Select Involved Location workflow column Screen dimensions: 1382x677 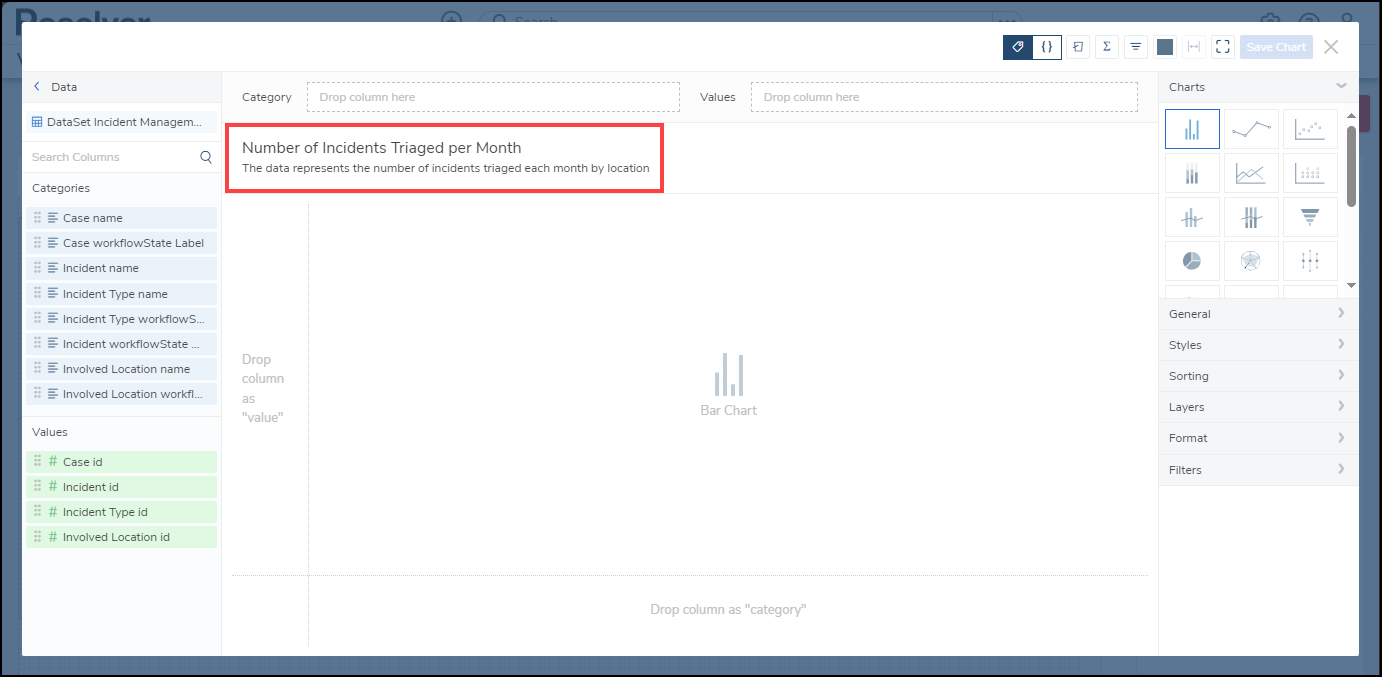pyautogui.click(x=122, y=394)
